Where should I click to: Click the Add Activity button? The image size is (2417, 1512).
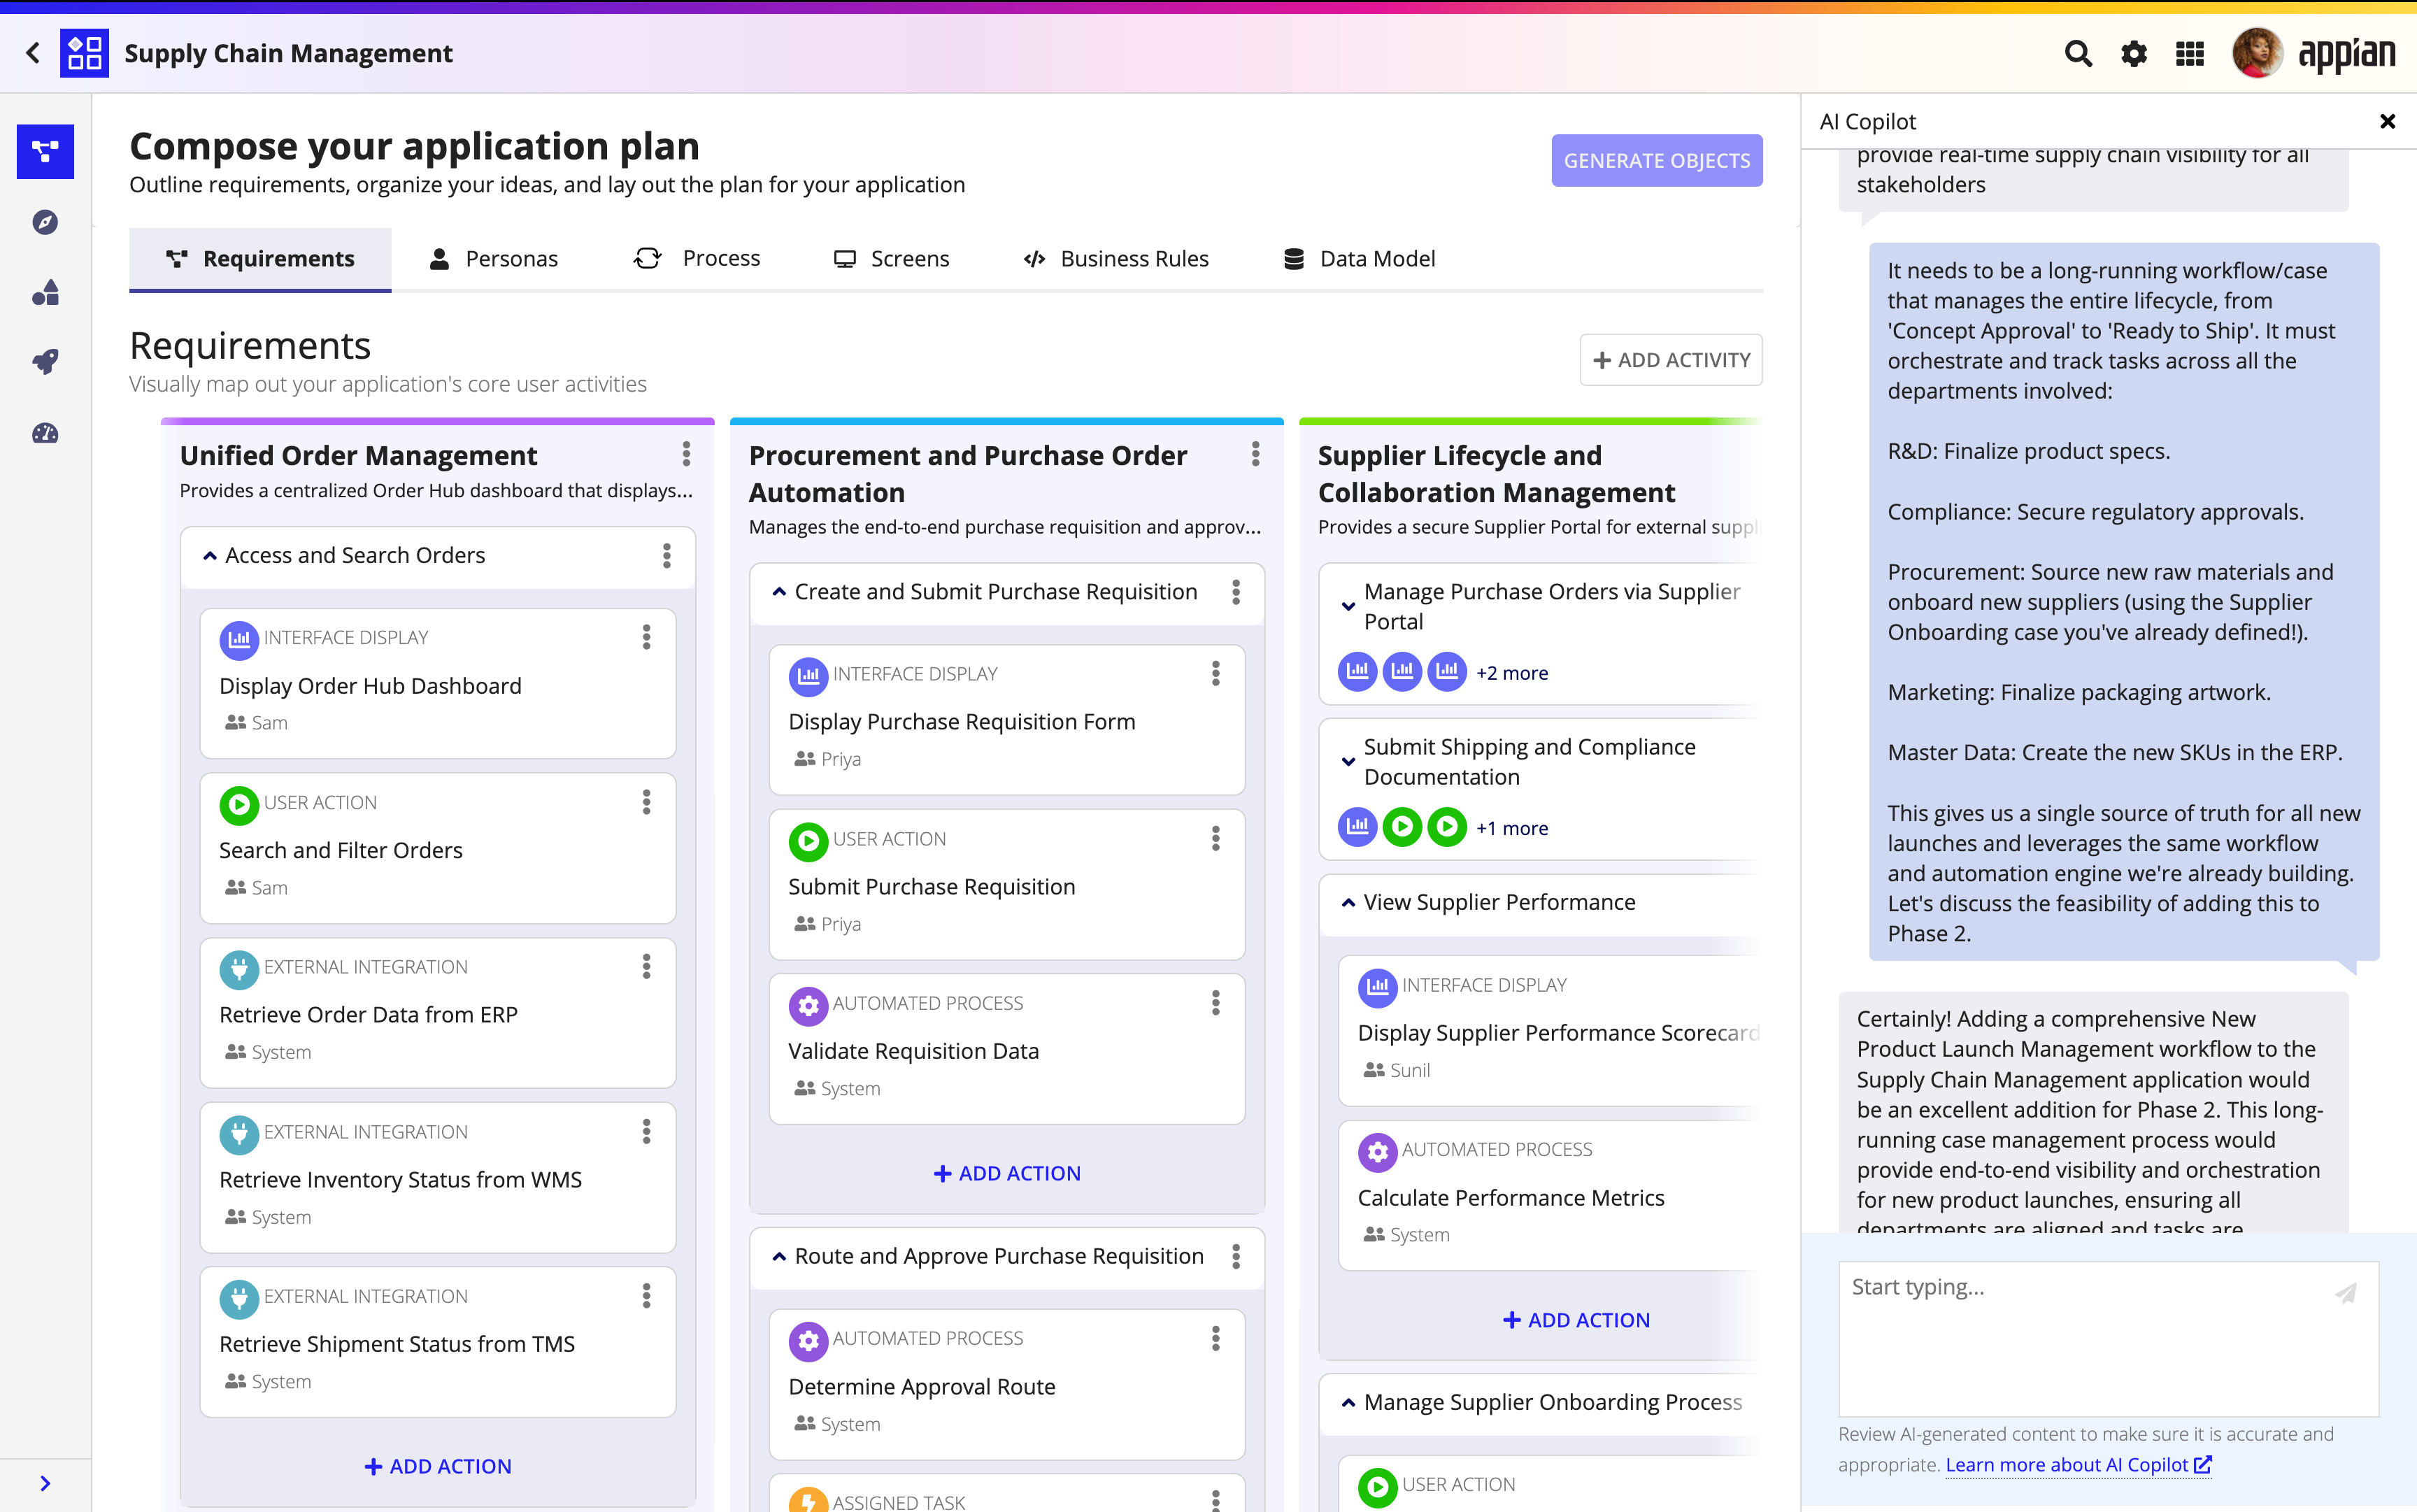1670,360
